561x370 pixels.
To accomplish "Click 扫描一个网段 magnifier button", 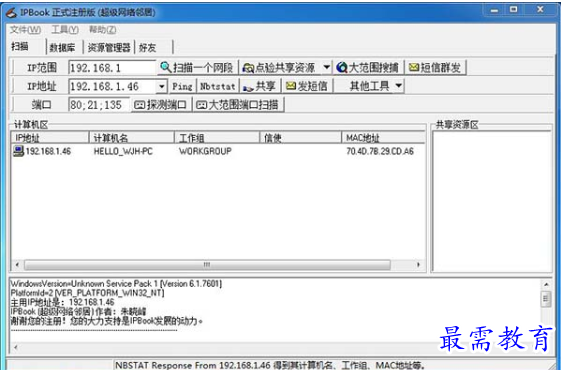I will tap(197, 67).
